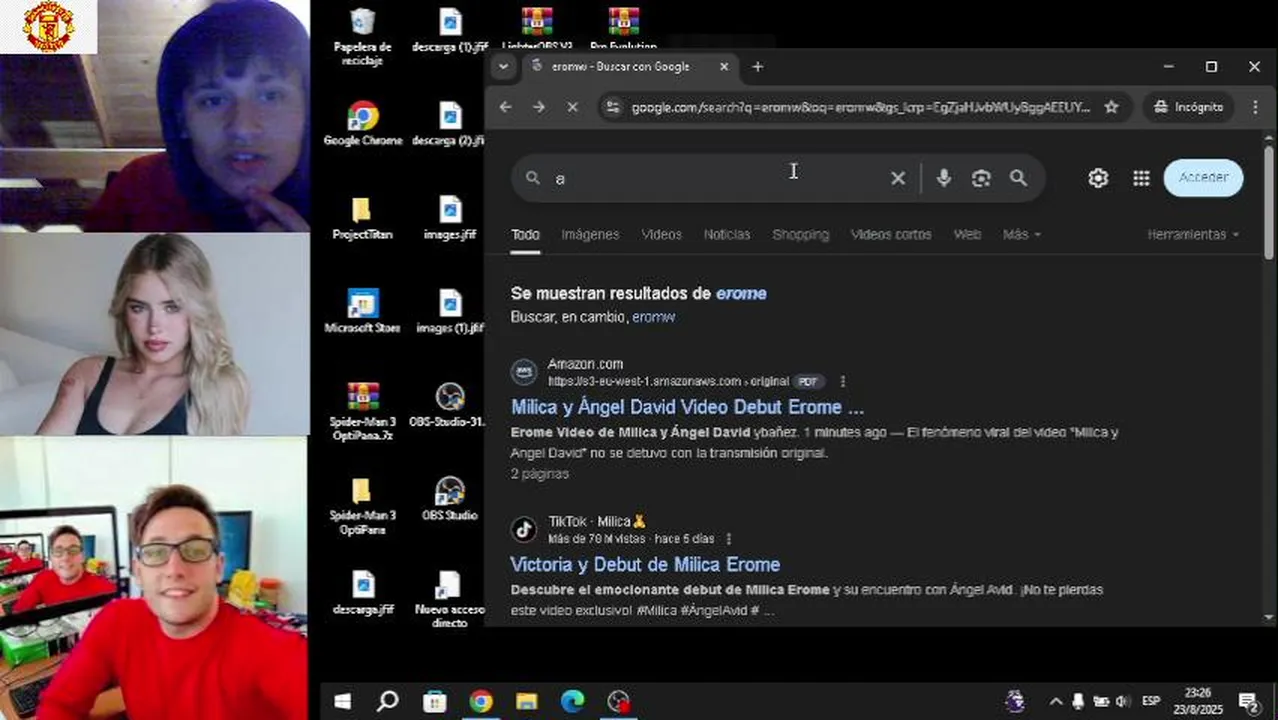Go forward in Chrome browser
1278x720 pixels.
coord(539,107)
